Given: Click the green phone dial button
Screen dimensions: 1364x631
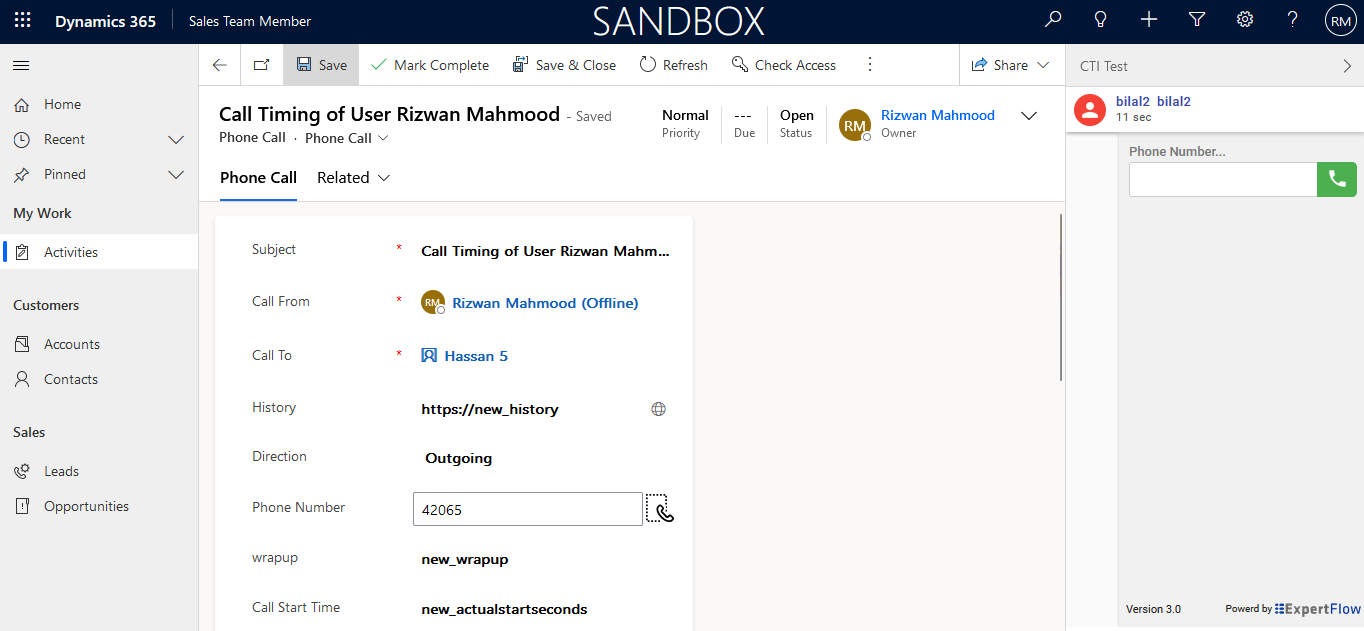Looking at the screenshot, I should coord(1337,179).
